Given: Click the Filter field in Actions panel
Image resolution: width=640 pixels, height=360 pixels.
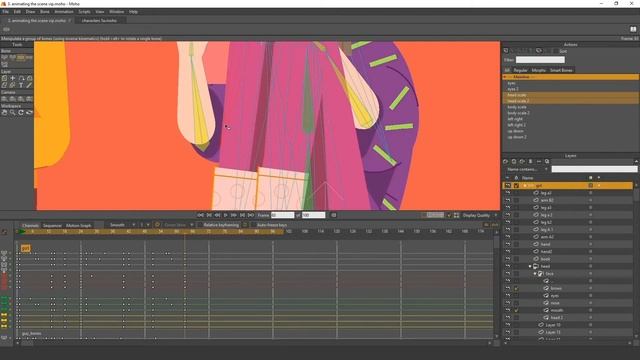Looking at the screenshot, I should click(x=540, y=60).
